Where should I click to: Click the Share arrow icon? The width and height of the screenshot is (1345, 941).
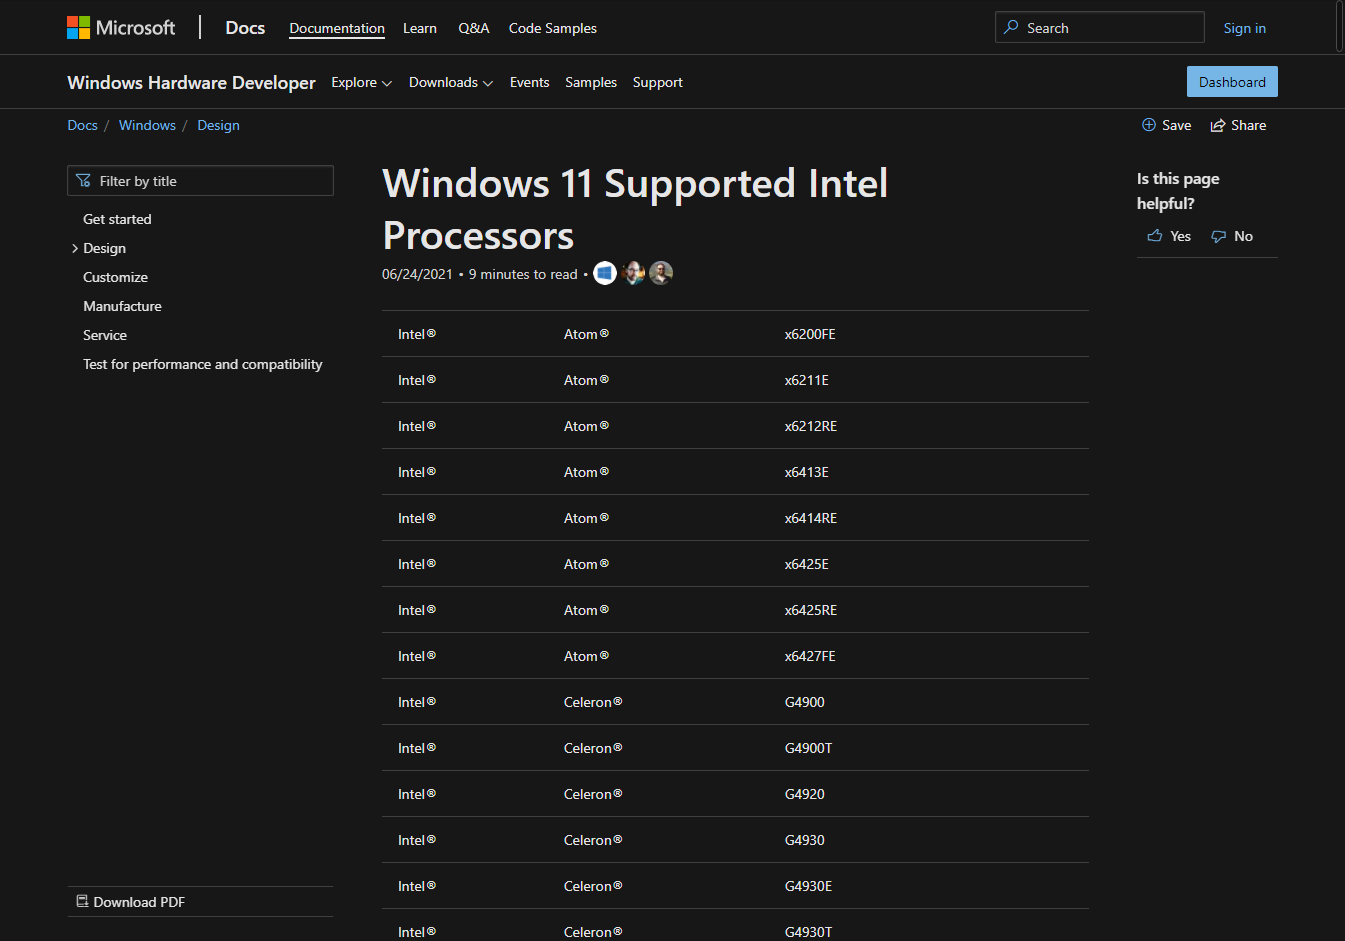[1218, 125]
